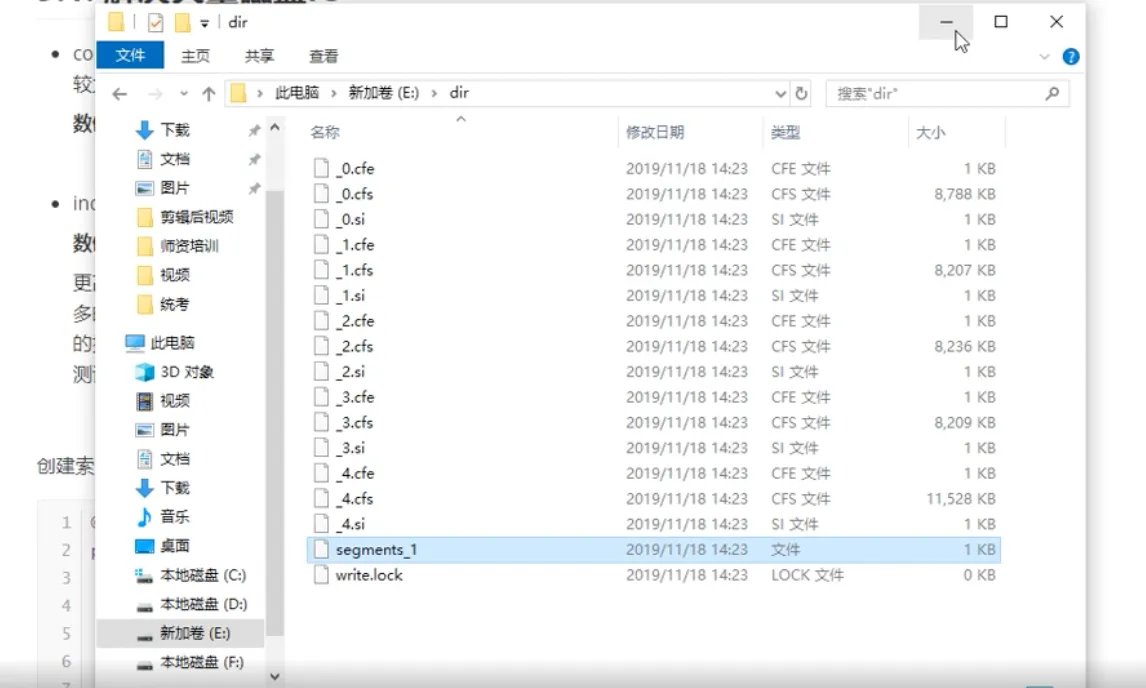Click the Back navigation arrow
Image resolution: width=1146 pixels, height=688 pixels.
(x=120, y=94)
